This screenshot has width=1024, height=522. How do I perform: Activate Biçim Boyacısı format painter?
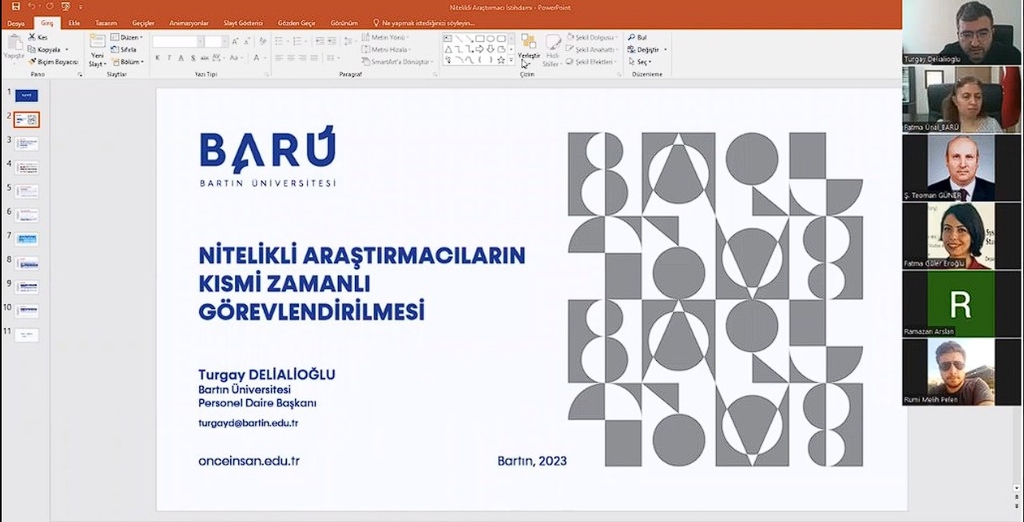click(x=54, y=62)
